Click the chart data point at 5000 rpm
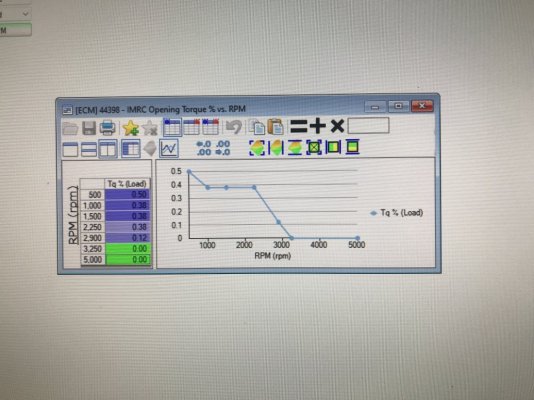 [357, 238]
